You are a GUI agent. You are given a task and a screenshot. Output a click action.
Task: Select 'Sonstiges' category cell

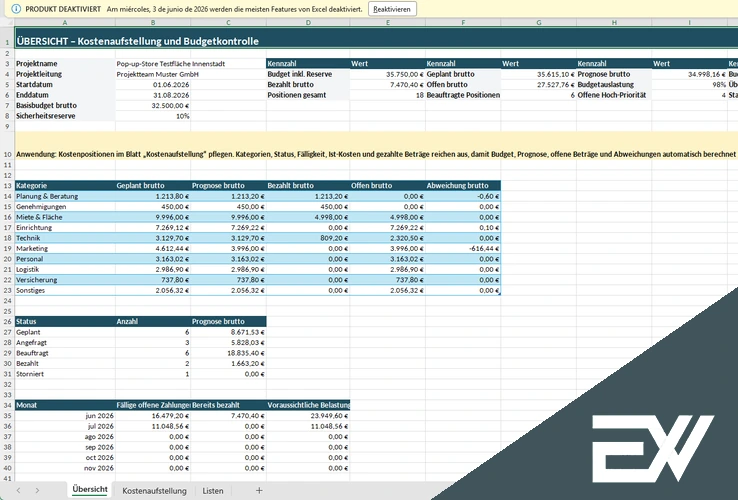tap(65, 290)
